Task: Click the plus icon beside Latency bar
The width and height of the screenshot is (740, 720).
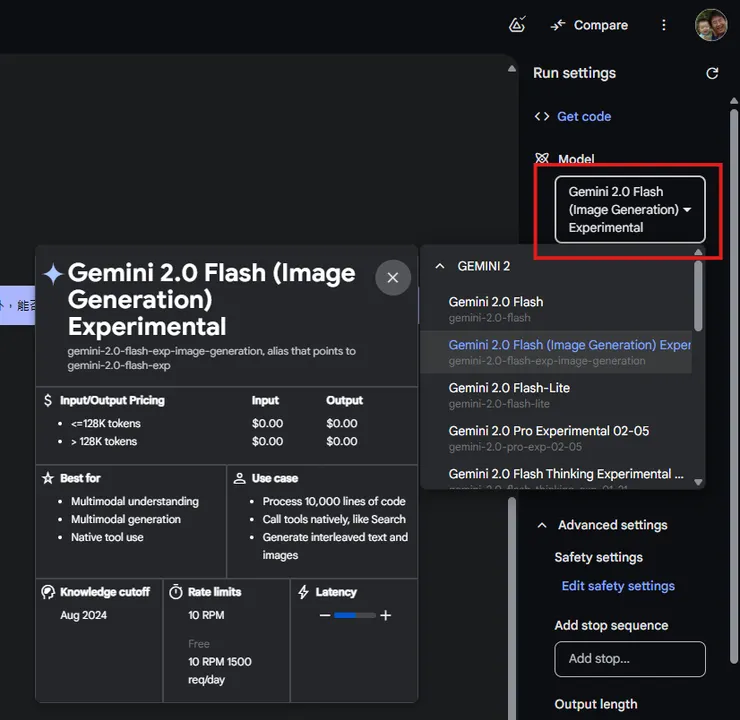Action: (386, 615)
